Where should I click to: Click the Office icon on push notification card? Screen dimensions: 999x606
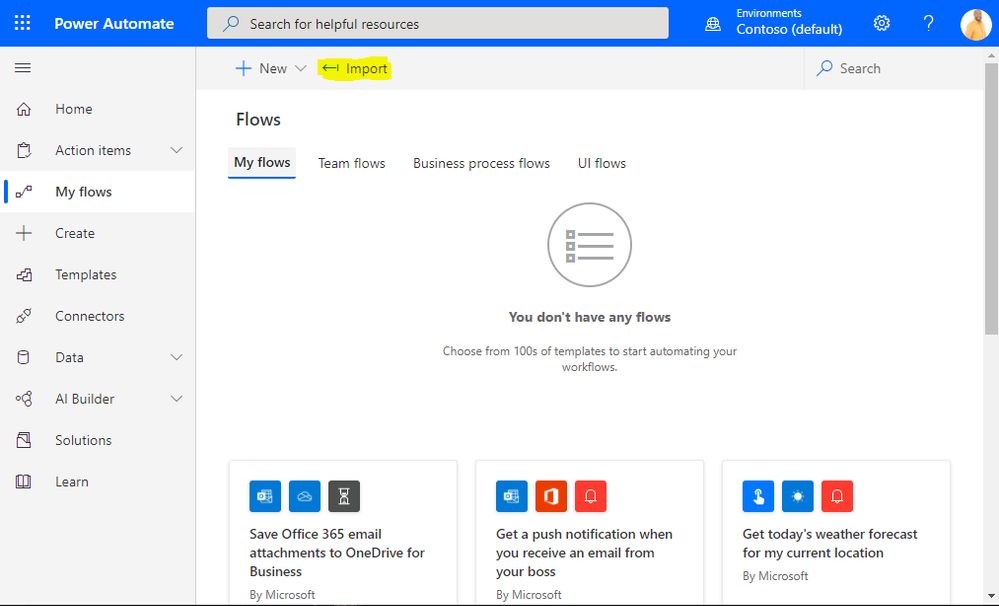click(551, 496)
